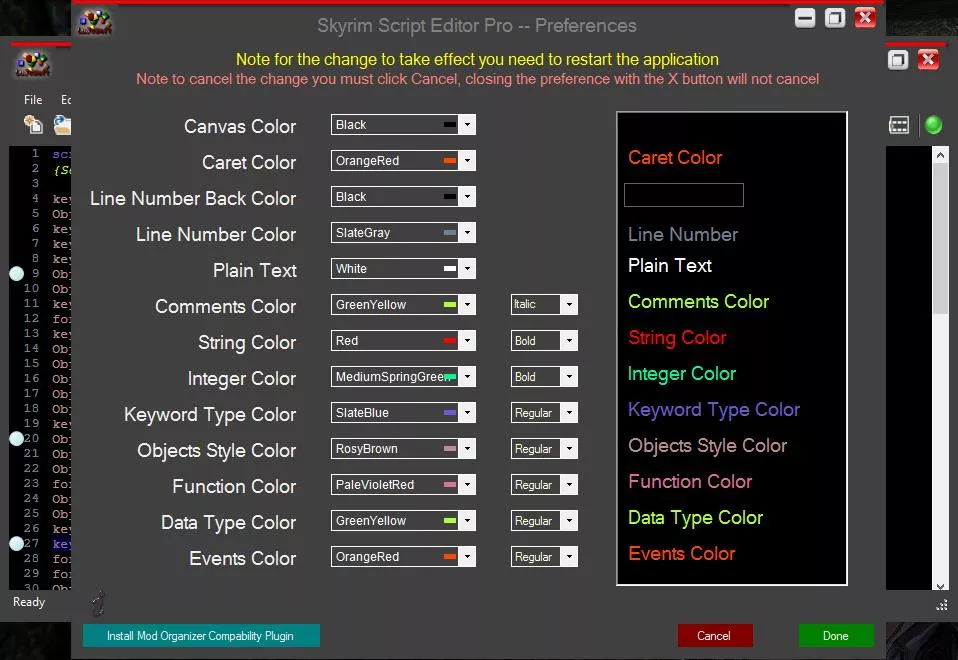Change String Color font style from Bold
Screen dimensions: 958x660
[569, 340]
